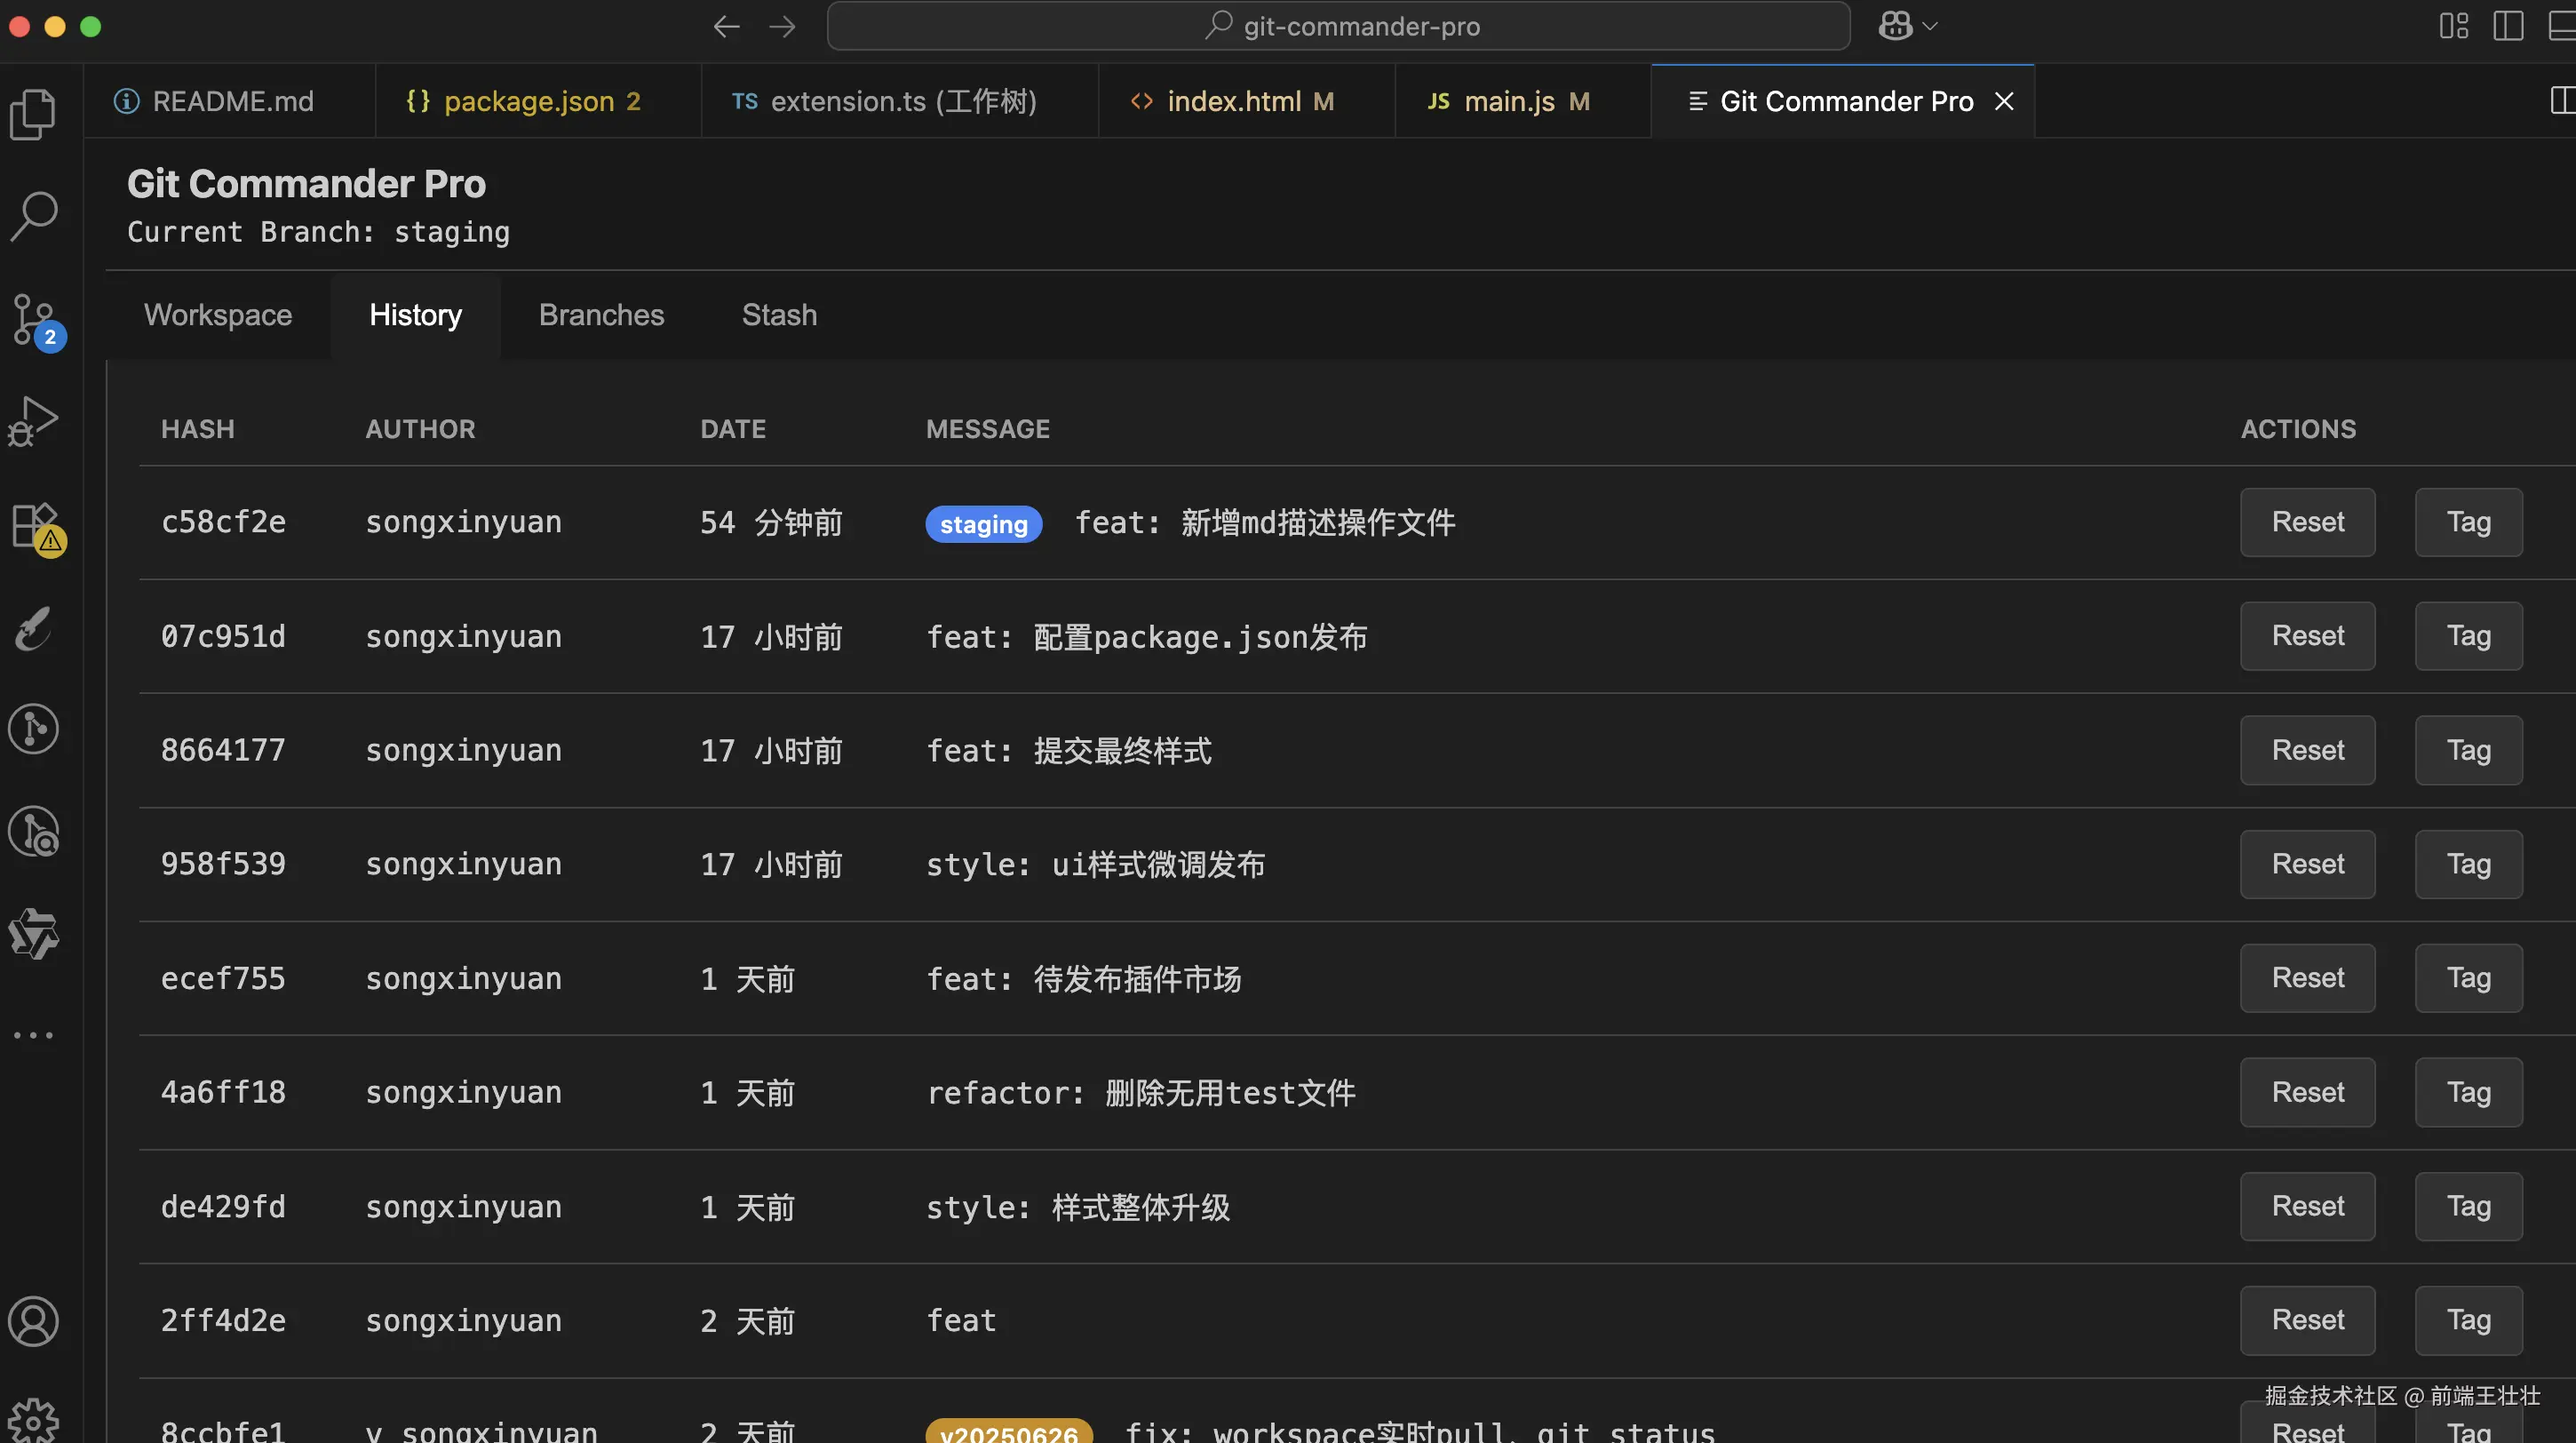The width and height of the screenshot is (2576, 1443).
Task: Click the git-commander-pro command center search
Action: click(1340, 26)
